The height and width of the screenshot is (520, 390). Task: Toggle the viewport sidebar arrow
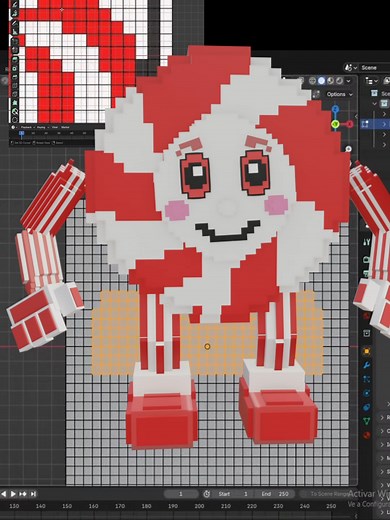356,116
